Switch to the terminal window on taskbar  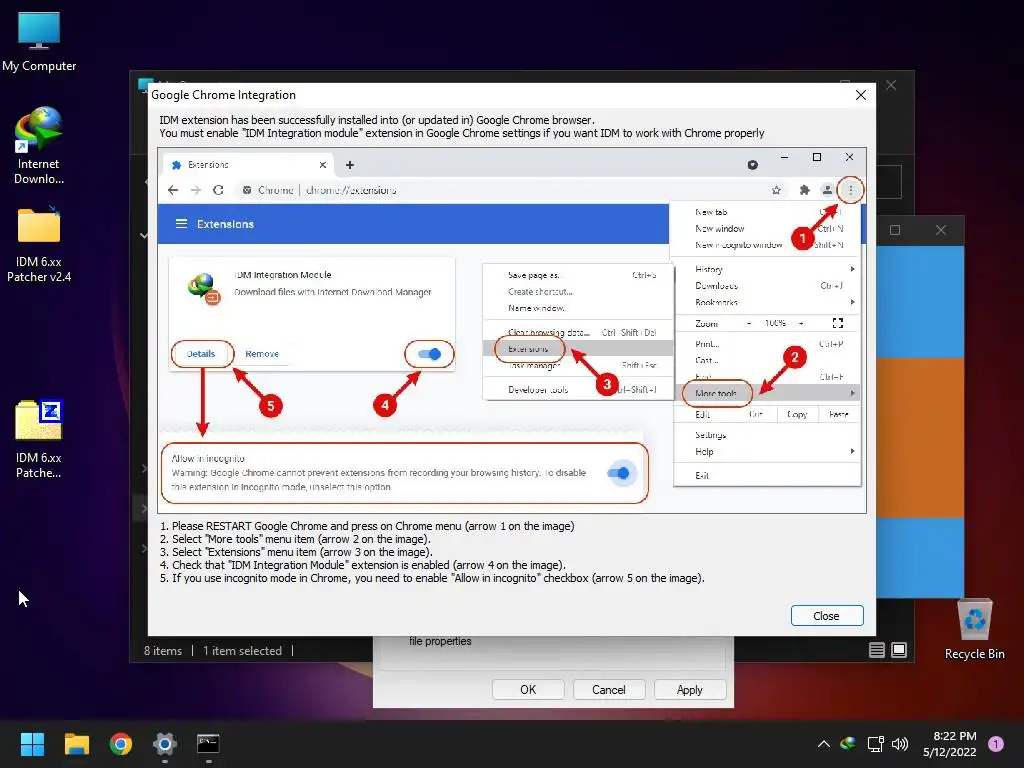point(208,744)
